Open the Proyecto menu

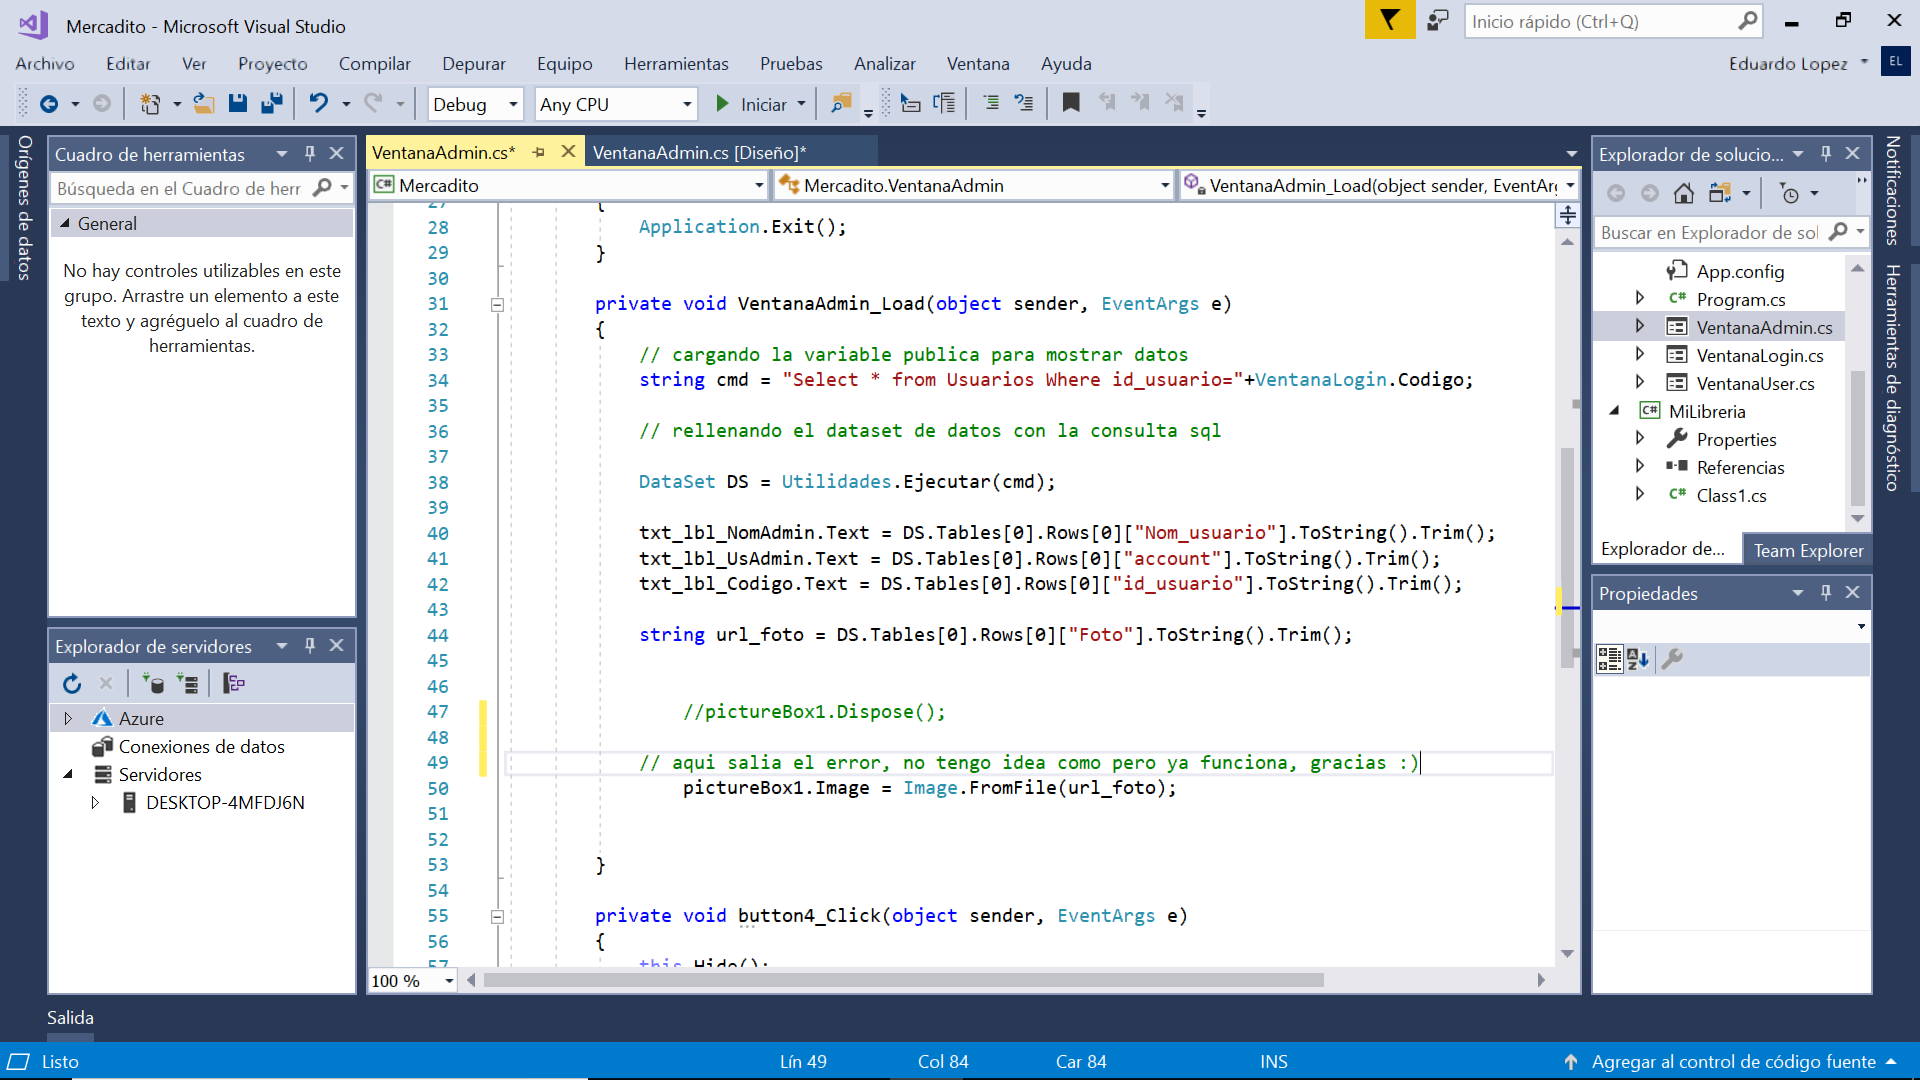[x=272, y=63]
